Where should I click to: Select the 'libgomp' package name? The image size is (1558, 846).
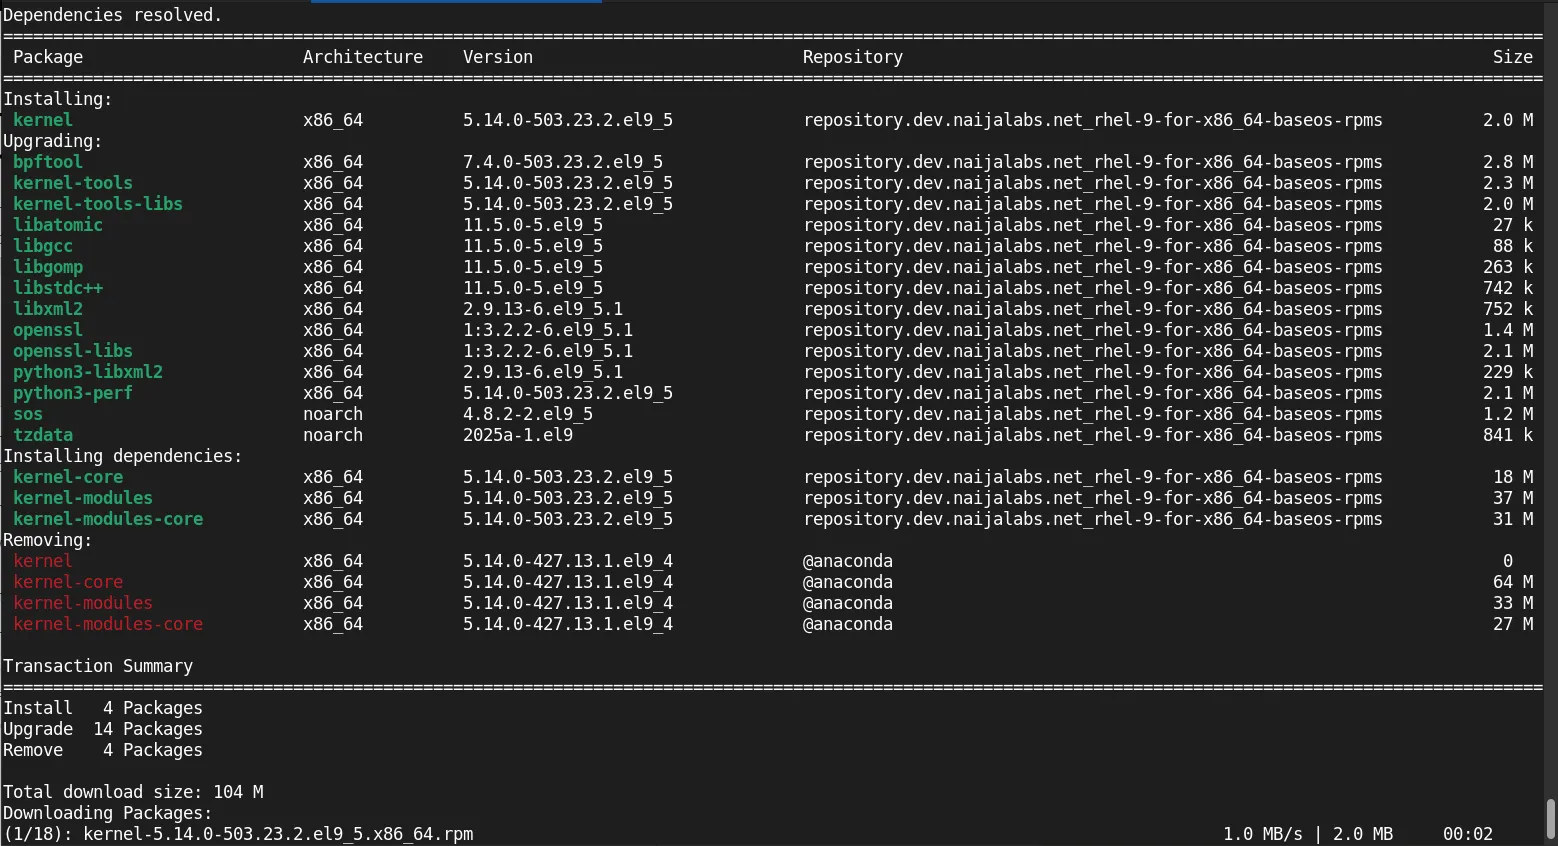pos(48,267)
